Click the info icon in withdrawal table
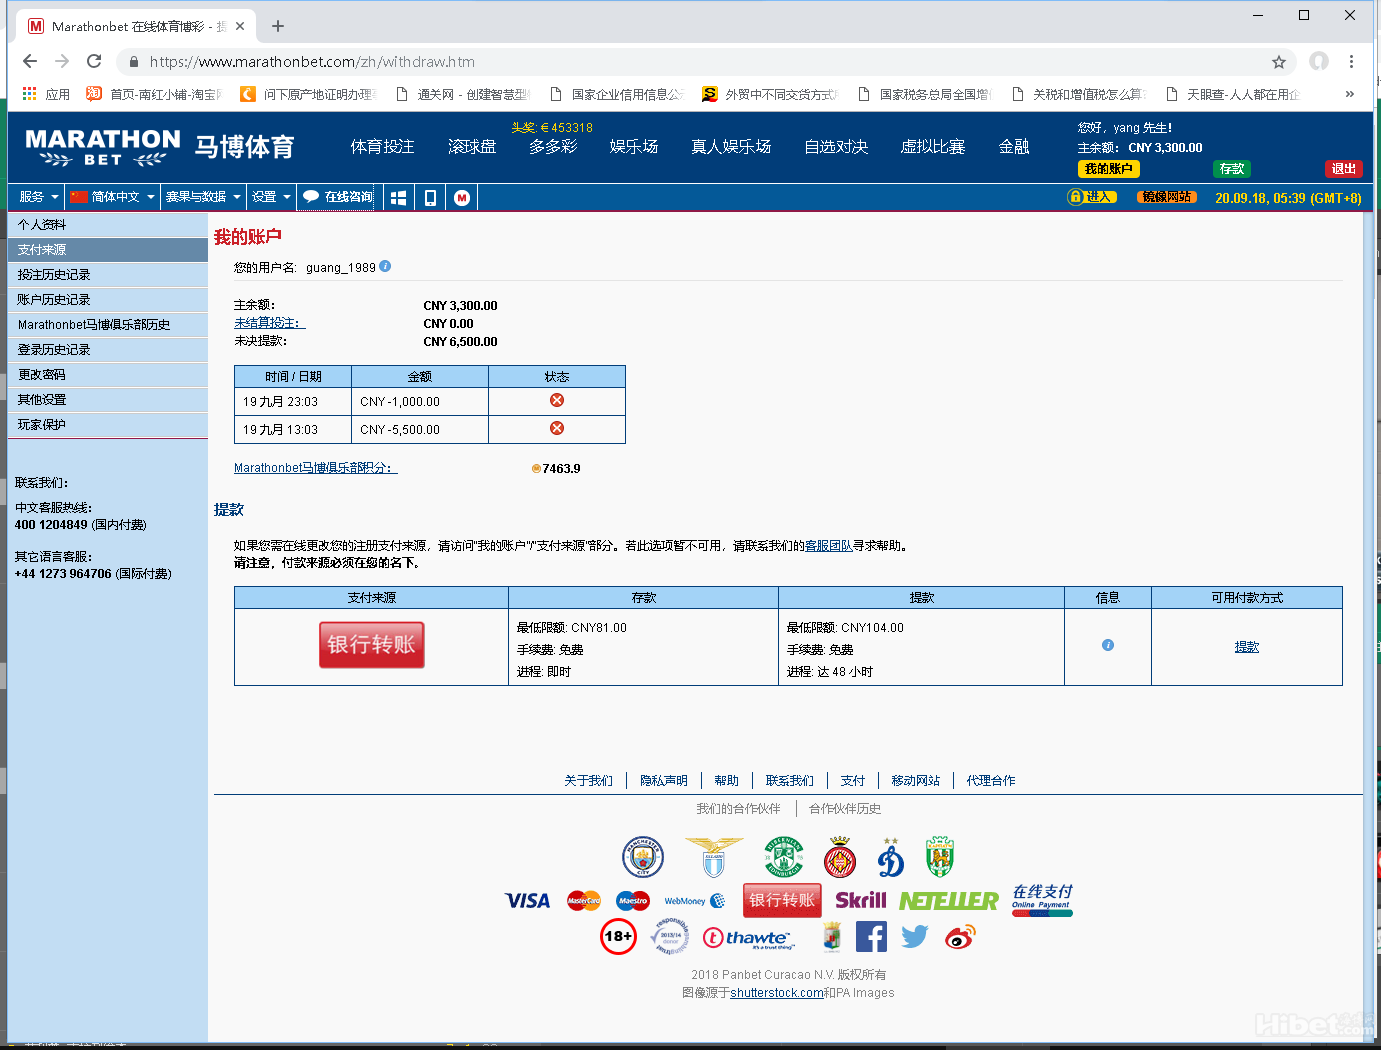The width and height of the screenshot is (1381, 1050). coord(1107,646)
